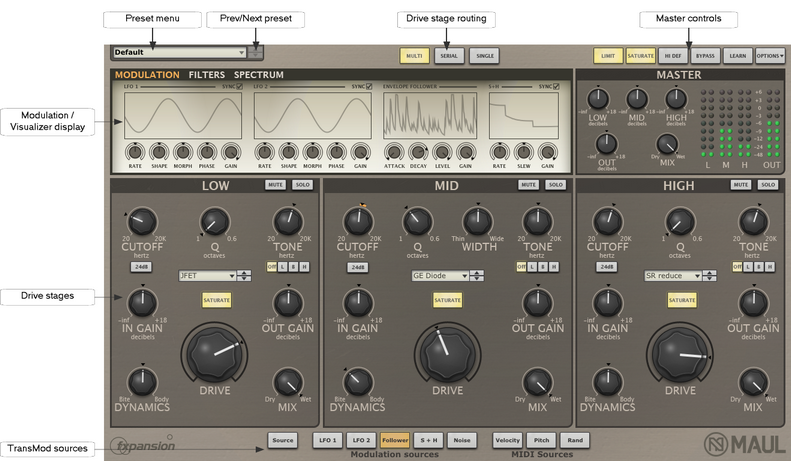This screenshot has height=461, width=791.
Task: Click the Master HIGH decibels knob
Action: [676, 99]
